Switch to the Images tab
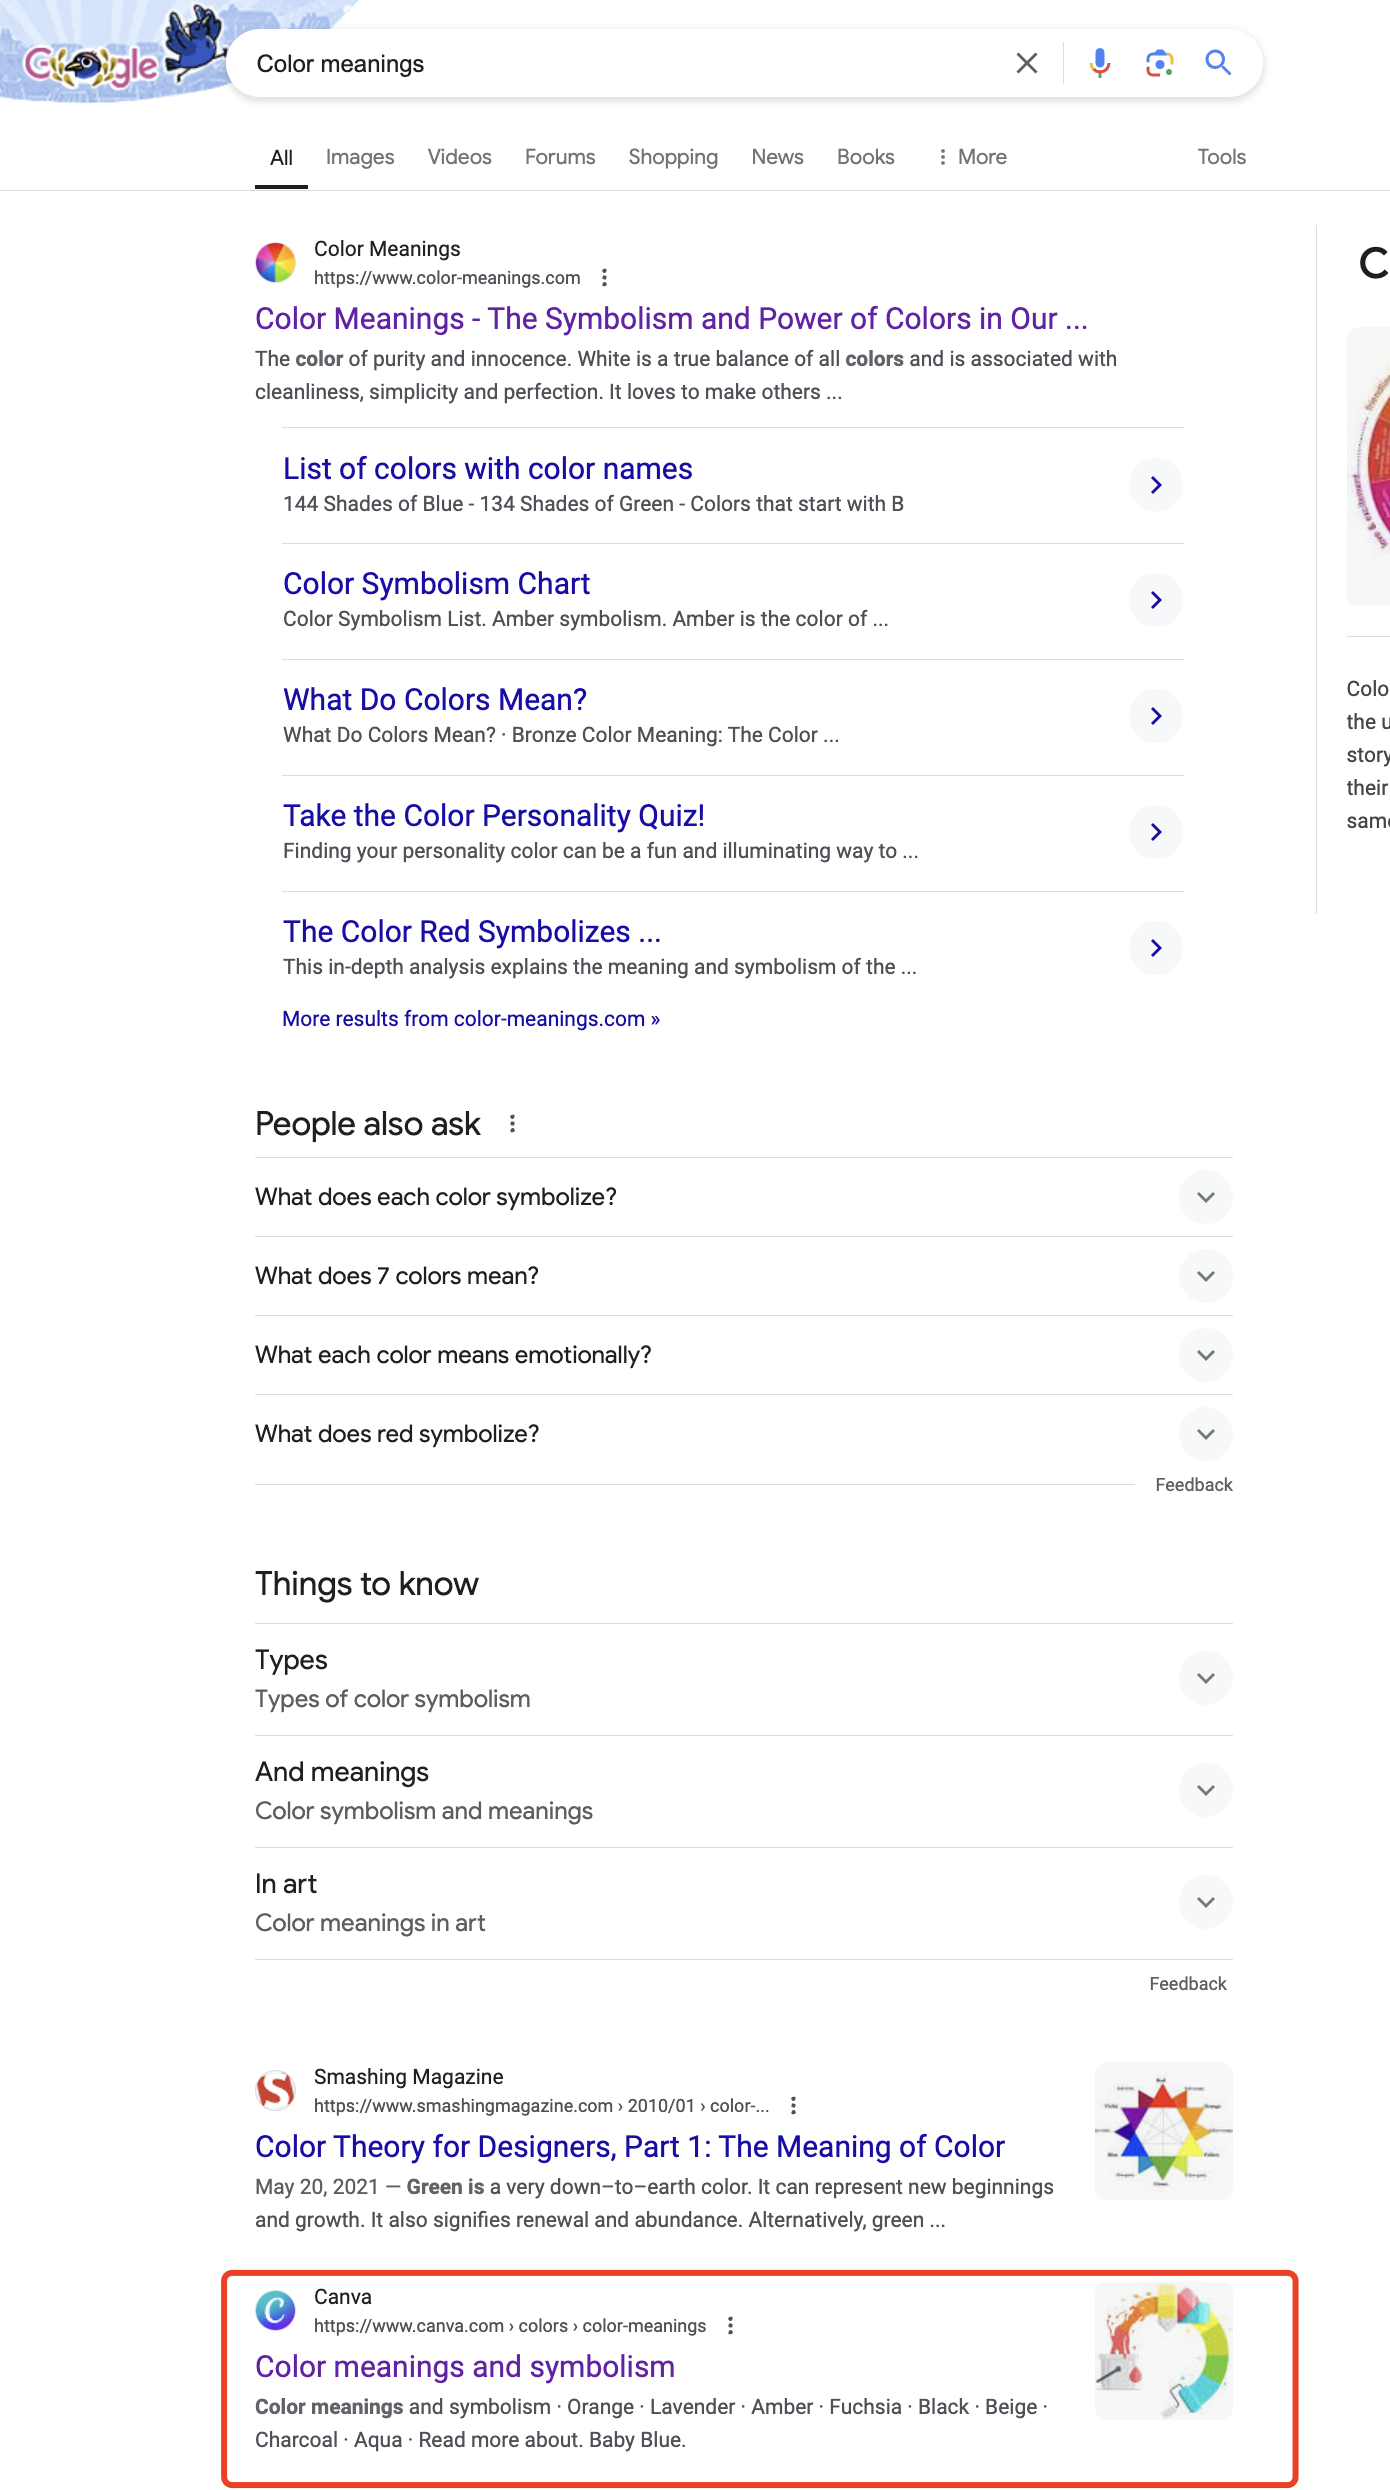The height and width of the screenshot is (2490, 1390). (x=360, y=157)
